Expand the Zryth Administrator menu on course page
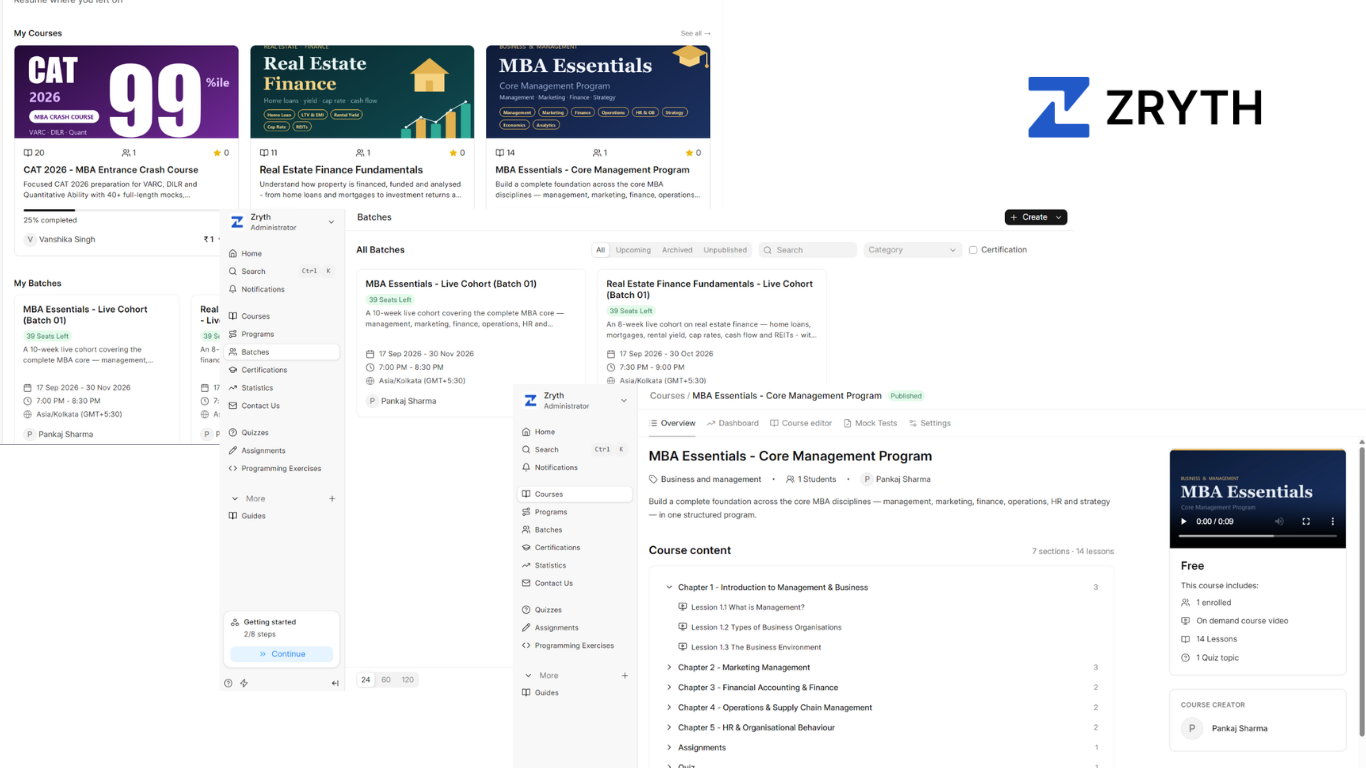The height and width of the screenshot is (768, 1366). (x=575, y=401)
